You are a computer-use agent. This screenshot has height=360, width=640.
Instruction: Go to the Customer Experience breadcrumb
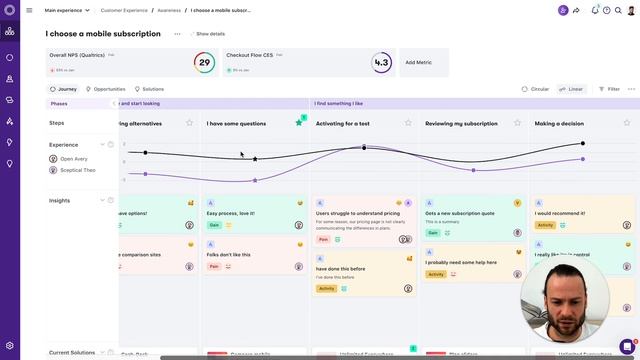124,10
